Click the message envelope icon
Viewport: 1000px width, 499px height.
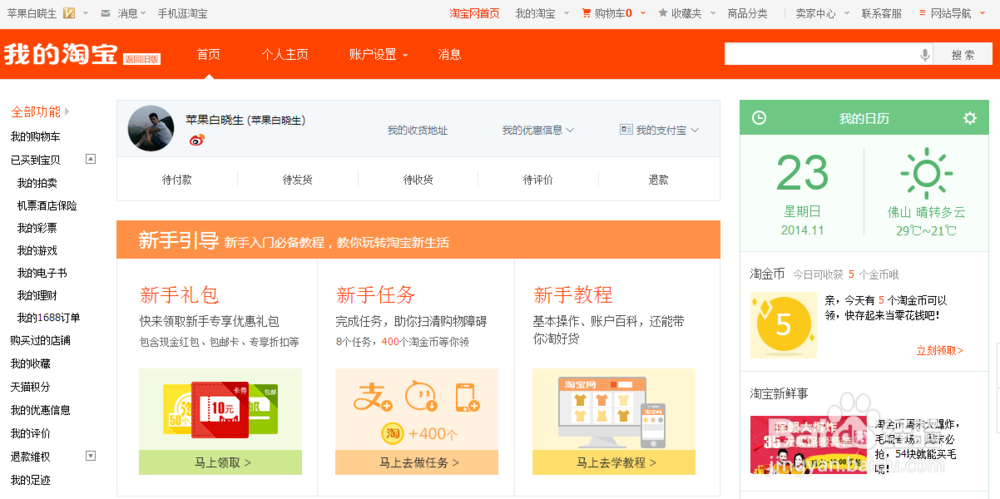click(106, 13)
